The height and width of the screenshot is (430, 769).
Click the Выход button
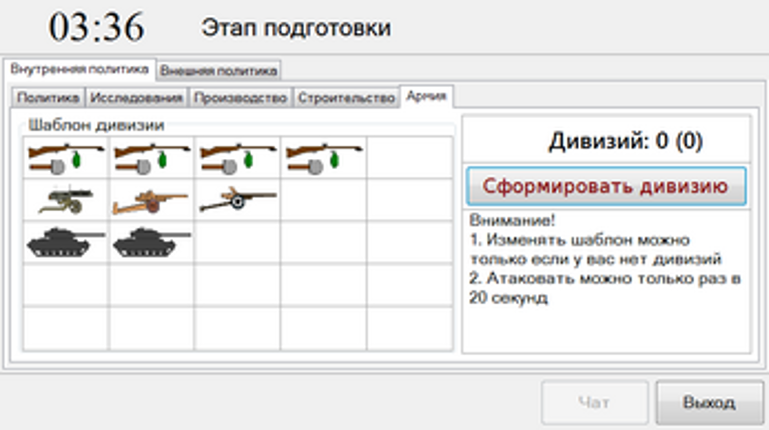[709, 403]
